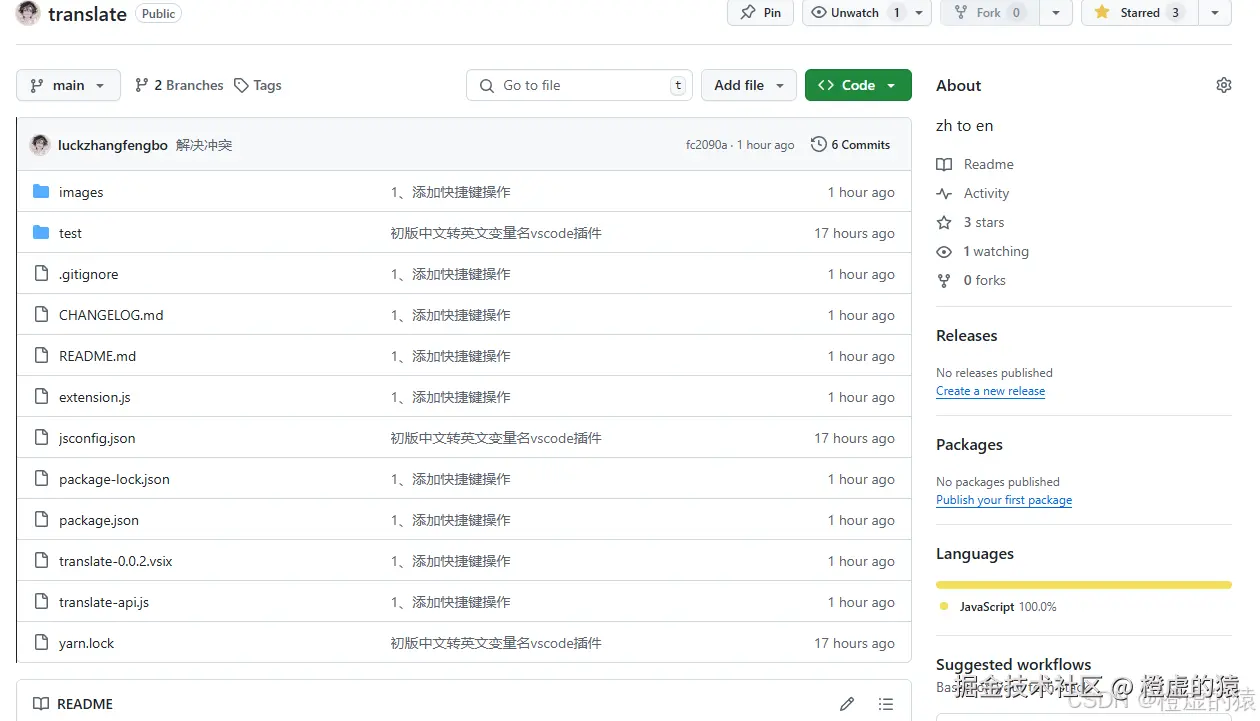Click the translate repository name
Screen dimensions: 1260x721
click(88, 14)
